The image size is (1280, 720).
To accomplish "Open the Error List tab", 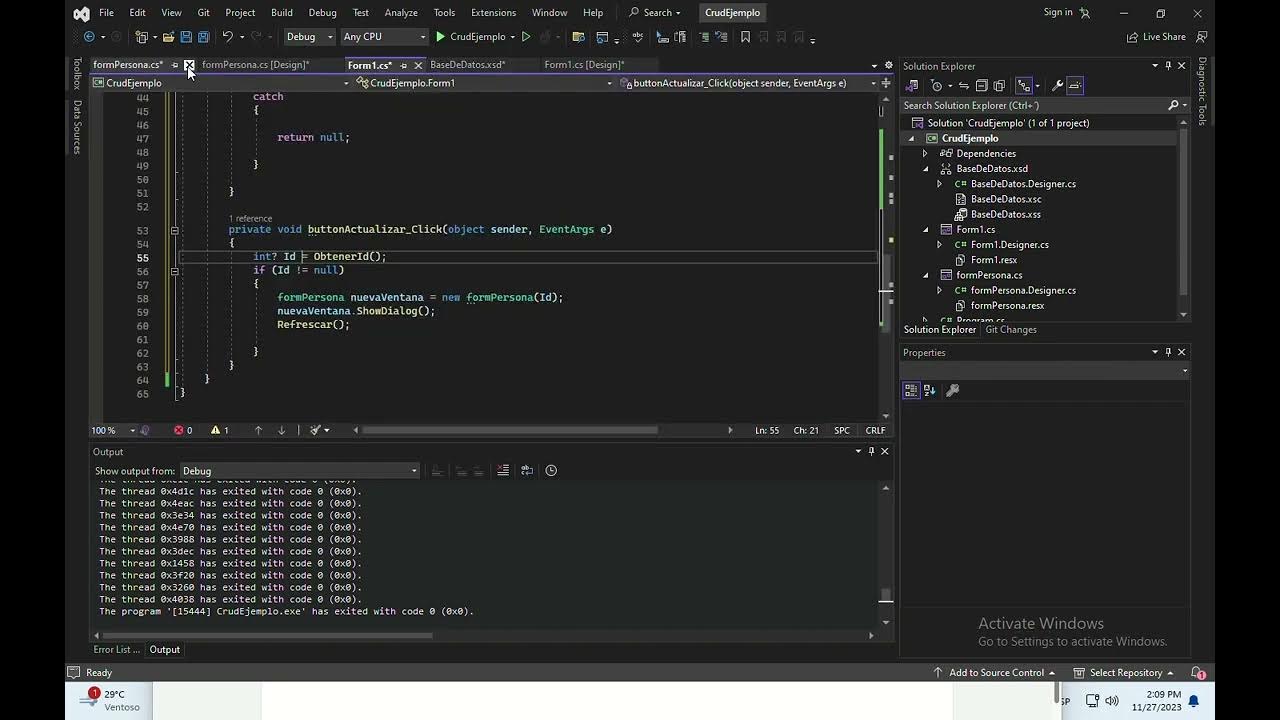I will [x=116, y=650].
